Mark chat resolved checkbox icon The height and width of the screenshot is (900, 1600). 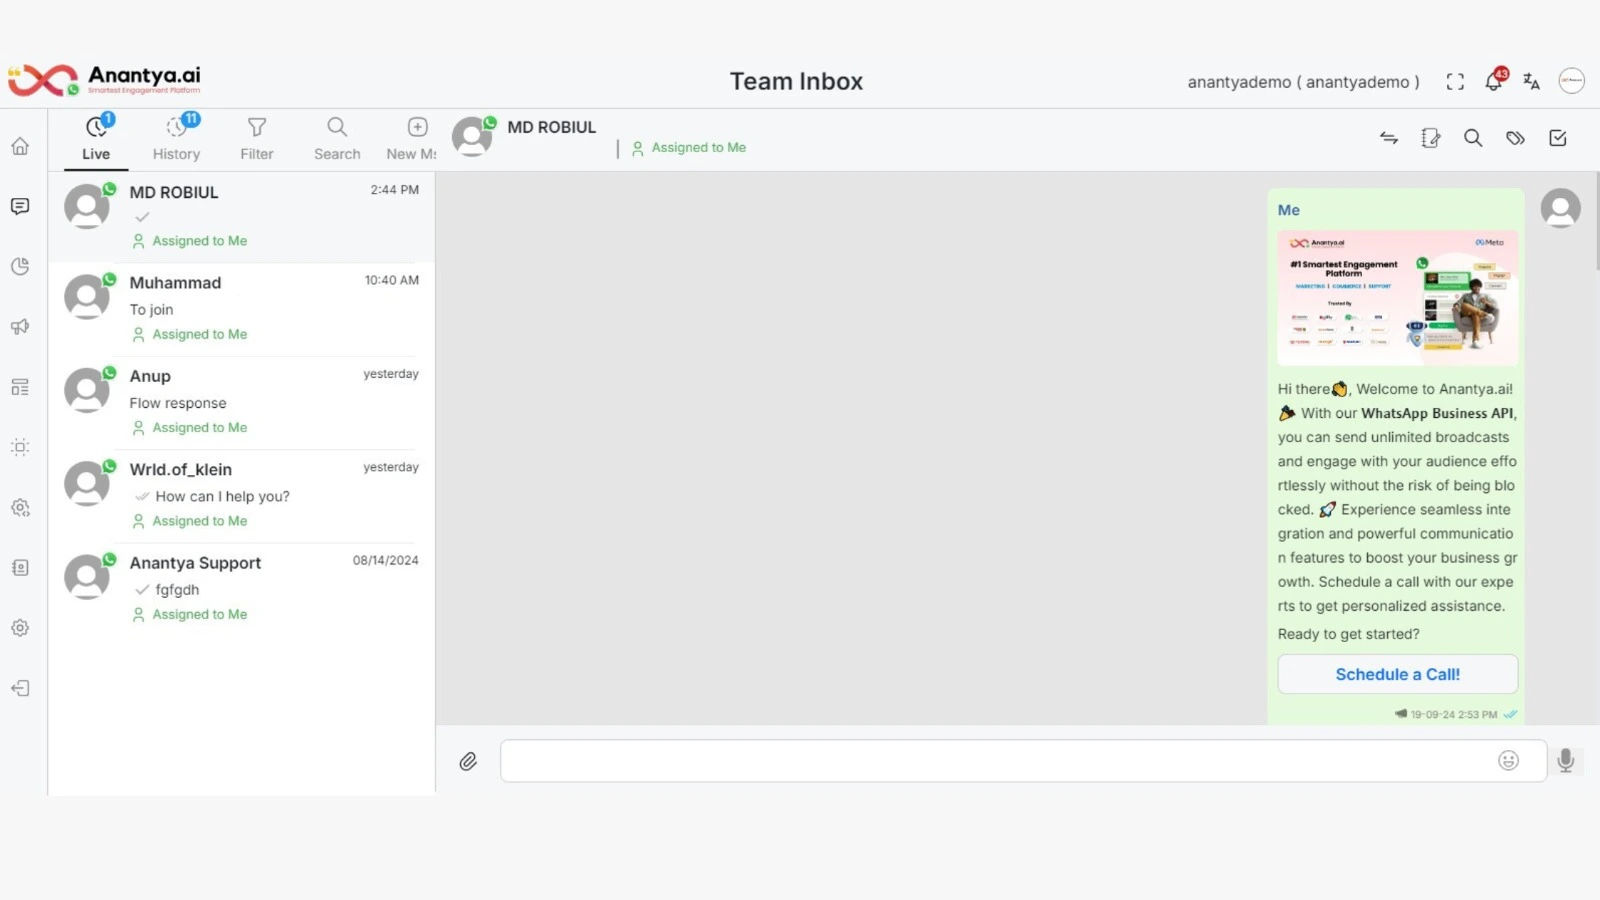point(1558,138)
